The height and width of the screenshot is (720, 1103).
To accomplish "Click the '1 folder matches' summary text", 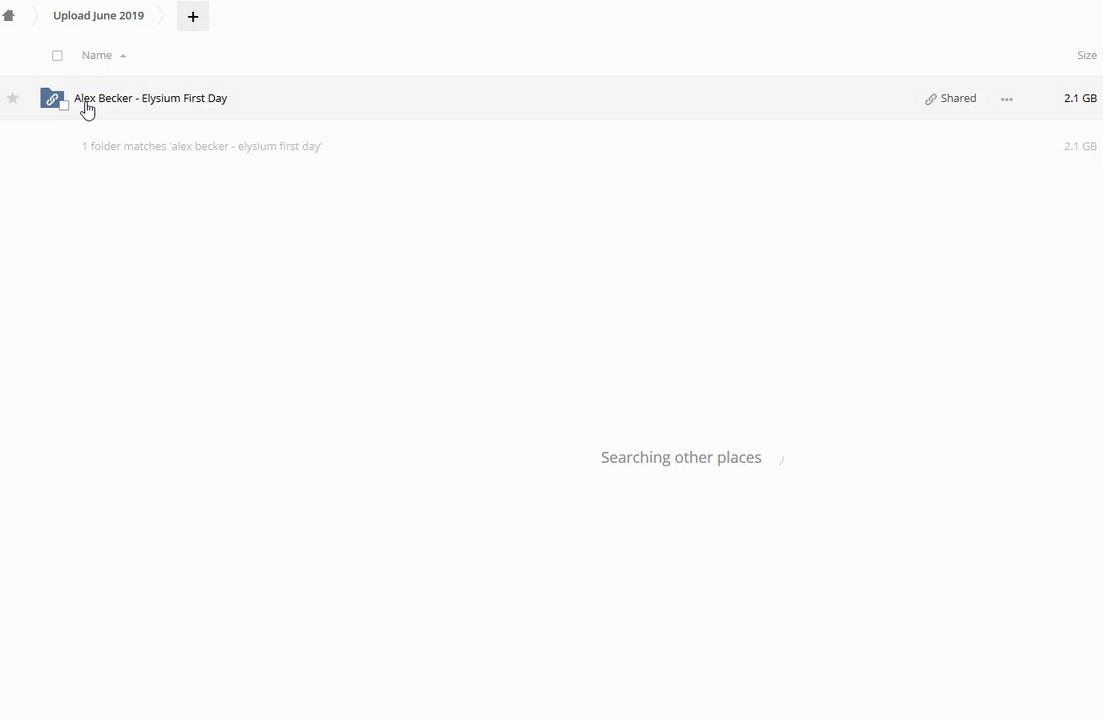I will pyautogui.click(x=202, y=146).
